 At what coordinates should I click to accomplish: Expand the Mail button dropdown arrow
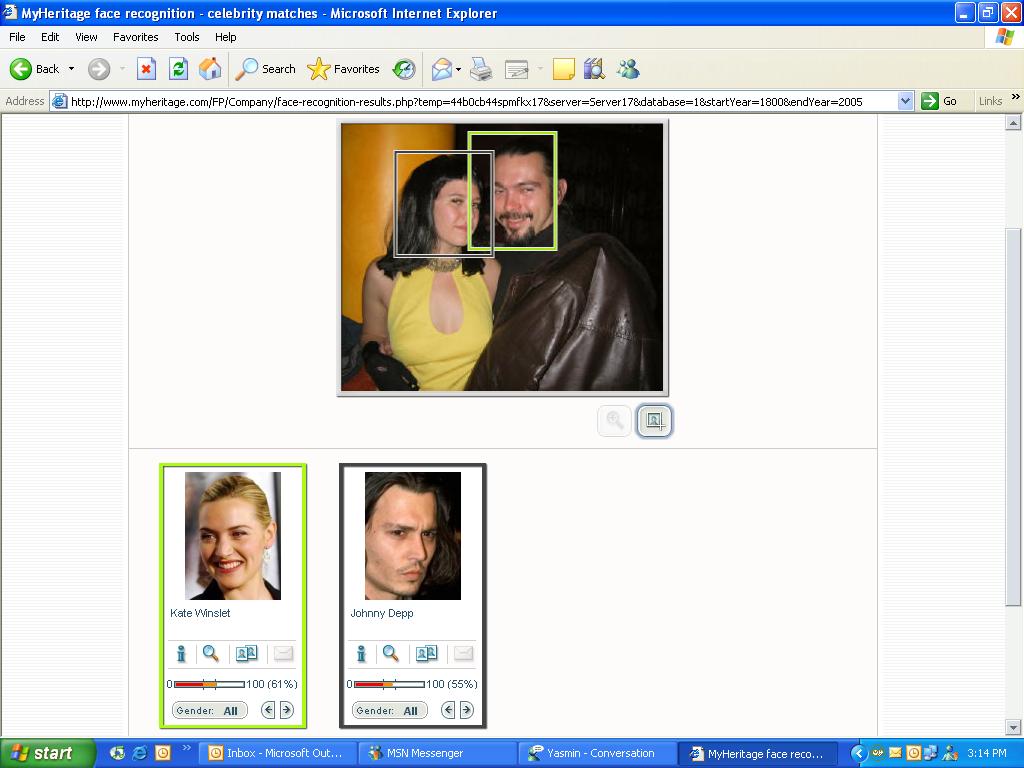458,69
